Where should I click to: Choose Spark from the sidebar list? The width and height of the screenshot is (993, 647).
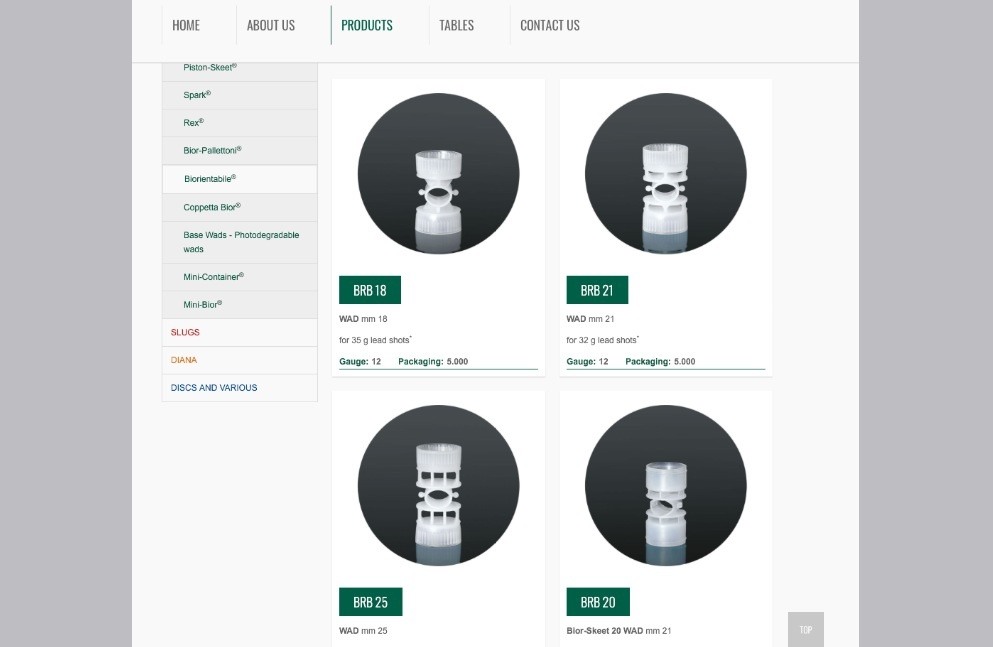pyautogui.click(x=197, y=95)
